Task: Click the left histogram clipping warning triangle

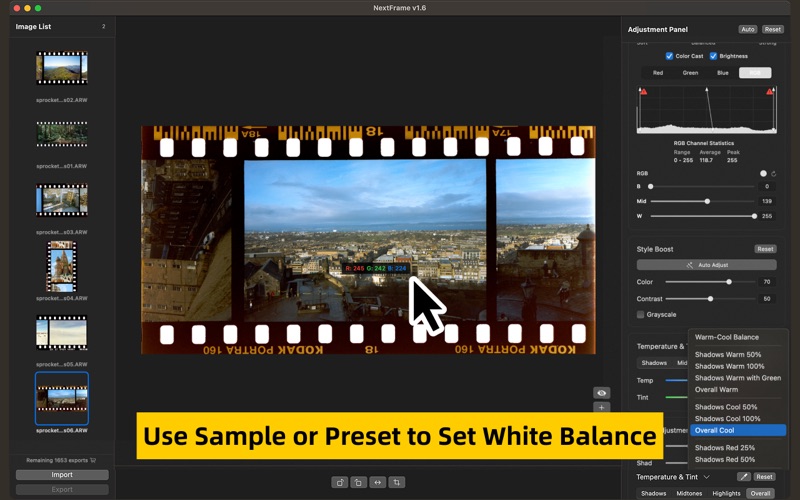Action: click(644, 92)
